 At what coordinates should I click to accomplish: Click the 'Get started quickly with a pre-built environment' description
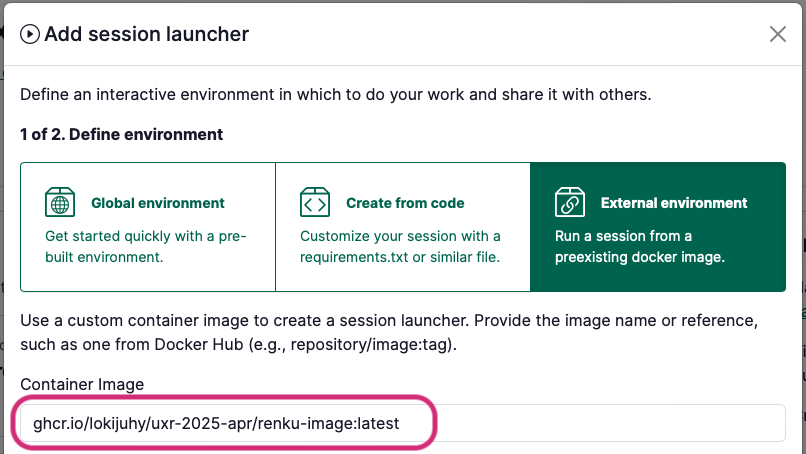point(145,246)
